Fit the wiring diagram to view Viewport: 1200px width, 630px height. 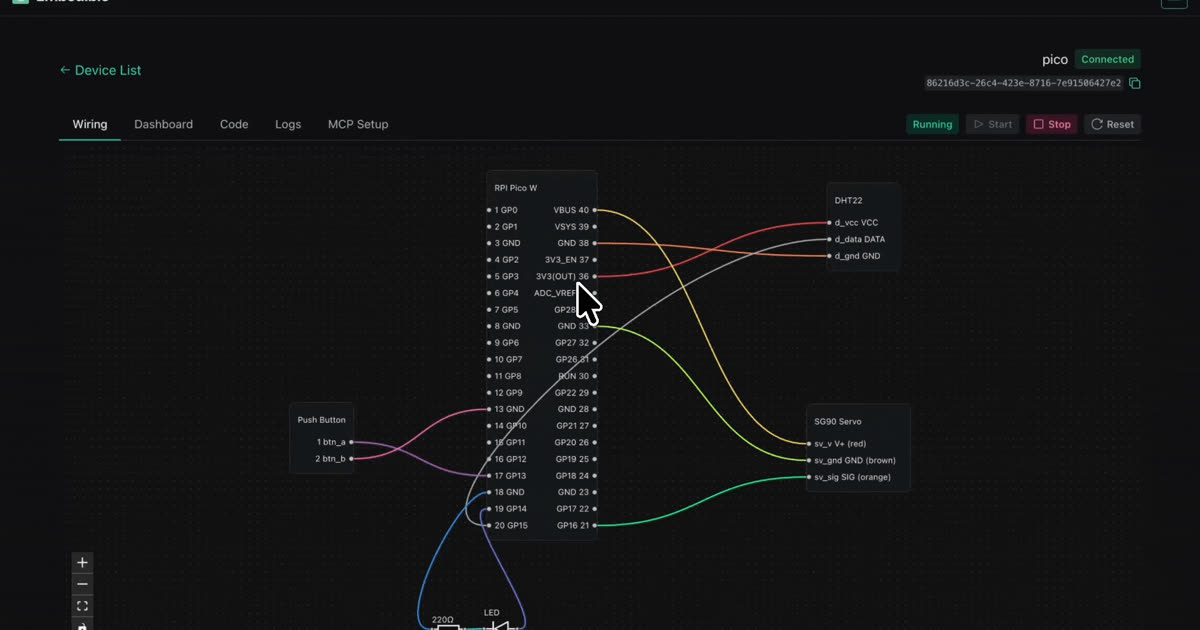pyautogui.click(x=83, y=606)
